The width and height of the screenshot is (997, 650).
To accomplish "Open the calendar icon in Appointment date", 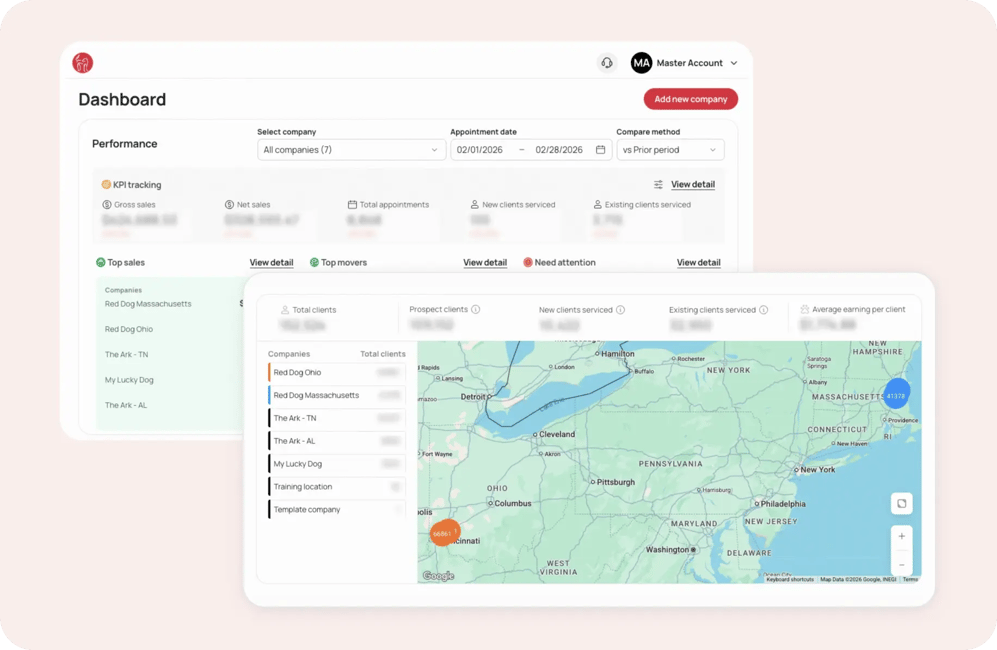I will coord(600,150).
